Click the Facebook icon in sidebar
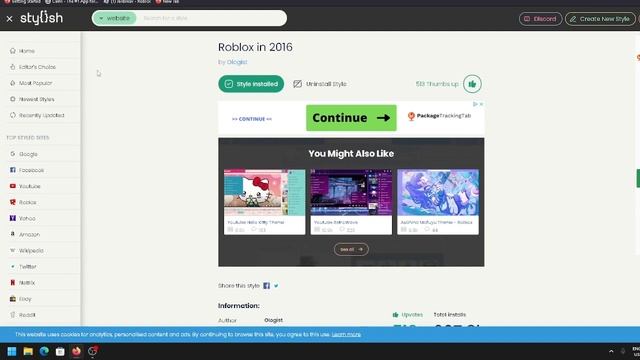640x360 pixels. pos(13,170)
